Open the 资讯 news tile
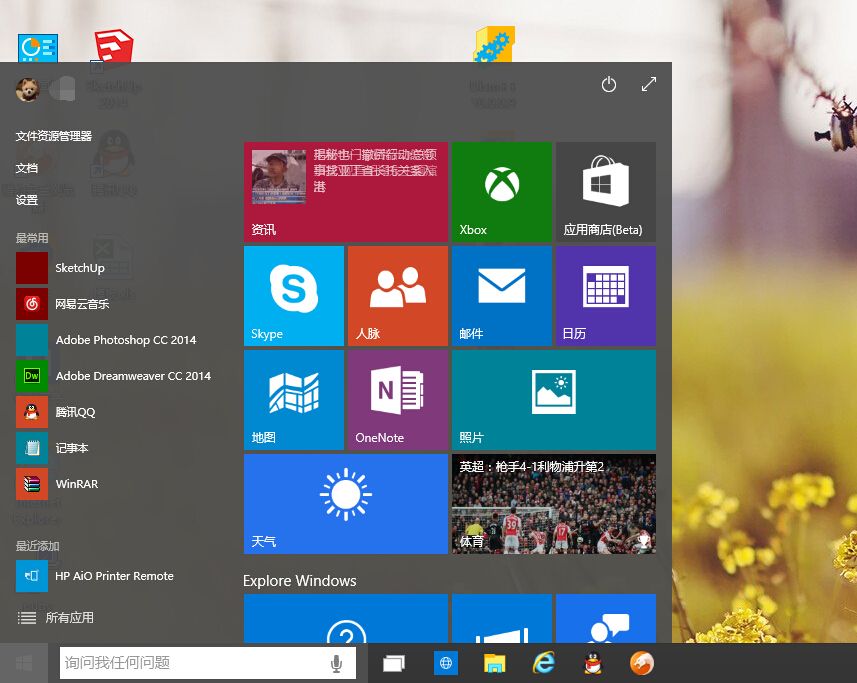The width and height of the screenshot is (857, 683). pos(345,192)
